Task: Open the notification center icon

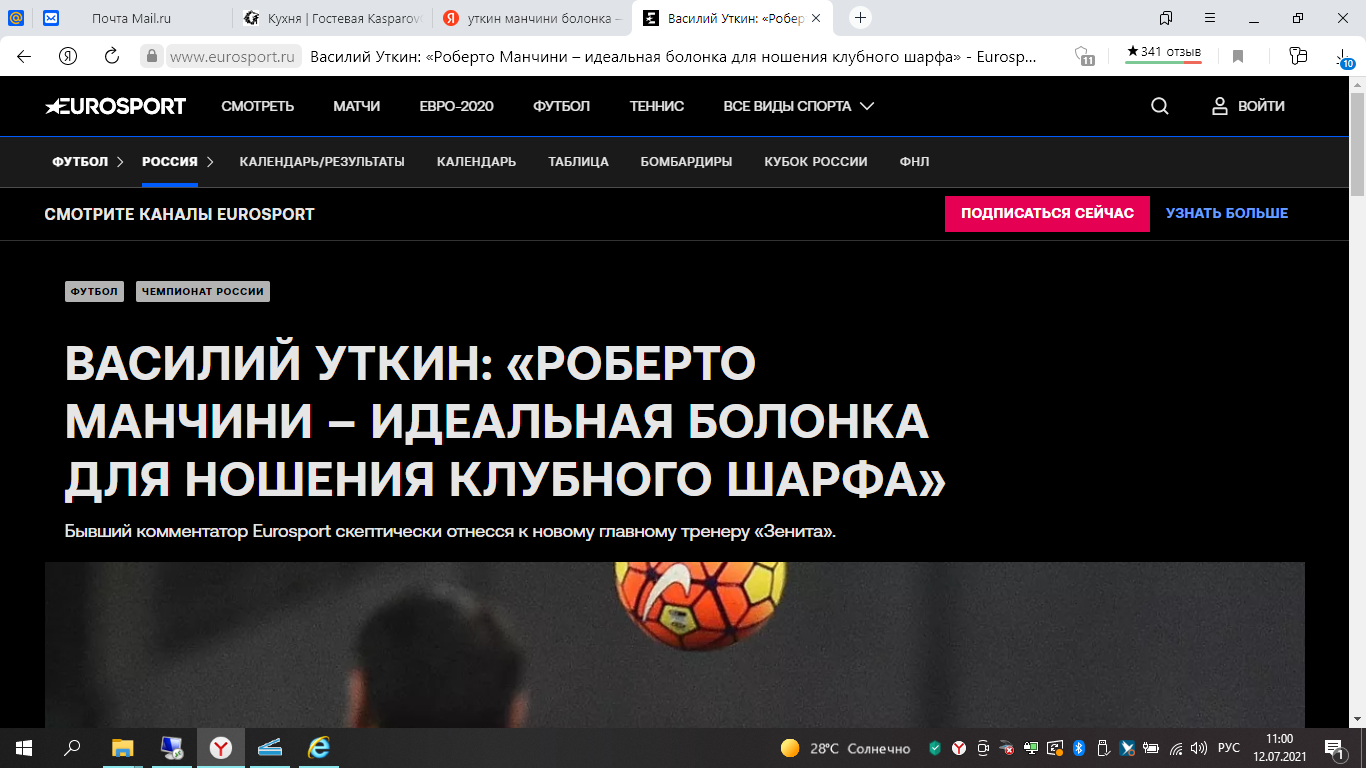Action: pos(1334,748)
